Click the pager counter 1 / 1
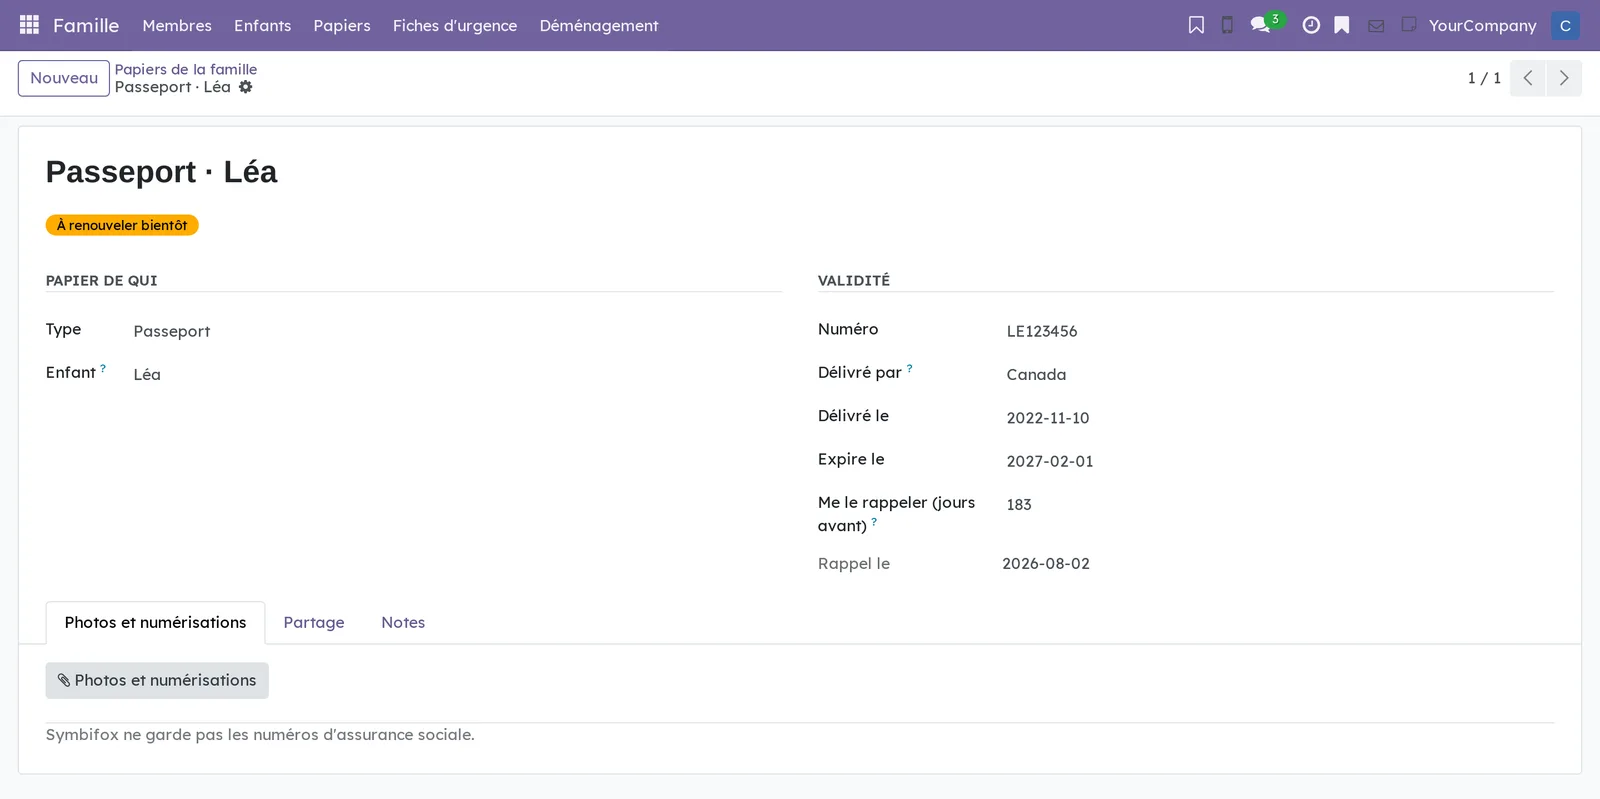1600x799 pixels. point(1484,78)
